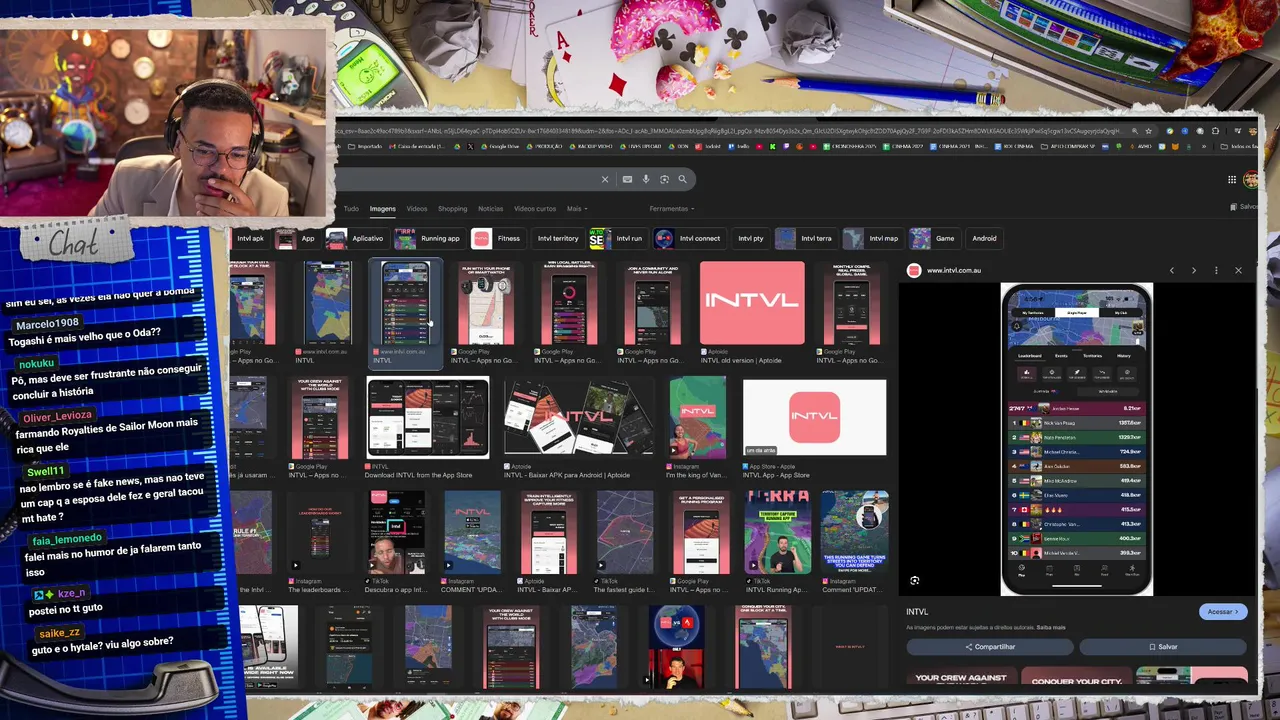Click the magnifier search submit icon
Viewport: 1280px width, 720px height.
coord(682,179)
